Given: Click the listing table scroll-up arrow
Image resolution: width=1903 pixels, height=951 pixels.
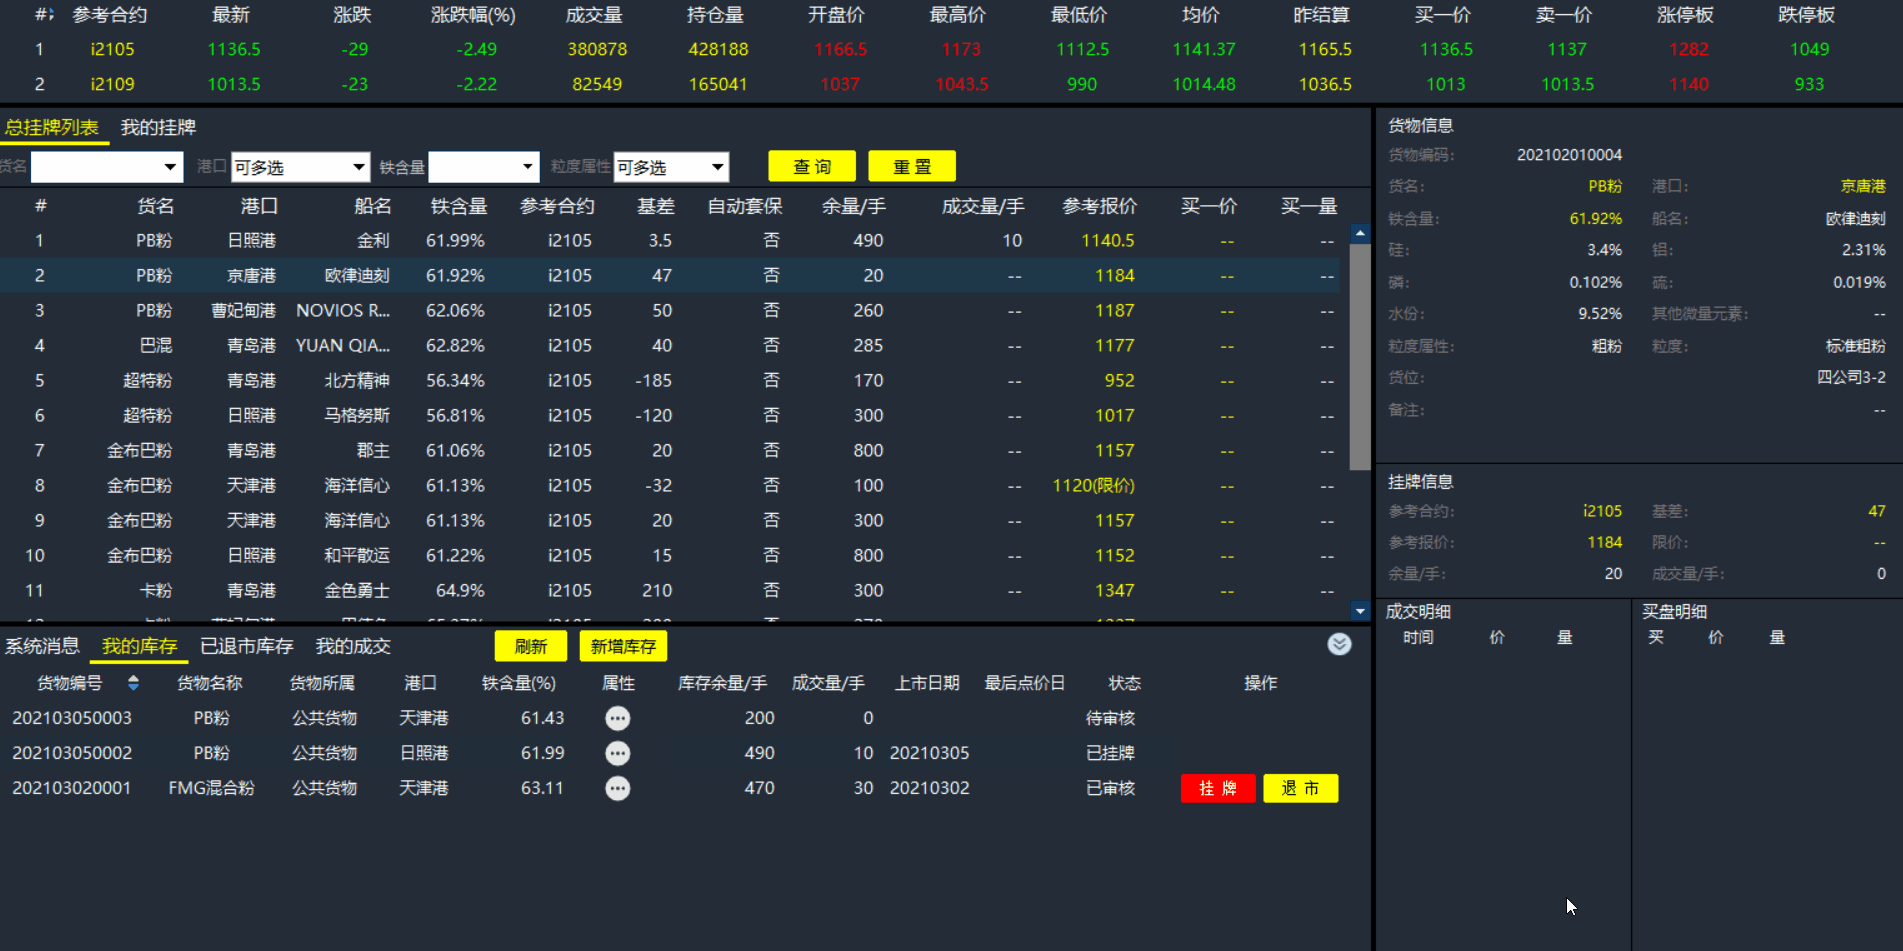Looking at the screenshot, I should pyautogui.click(x=1360, y=233).
